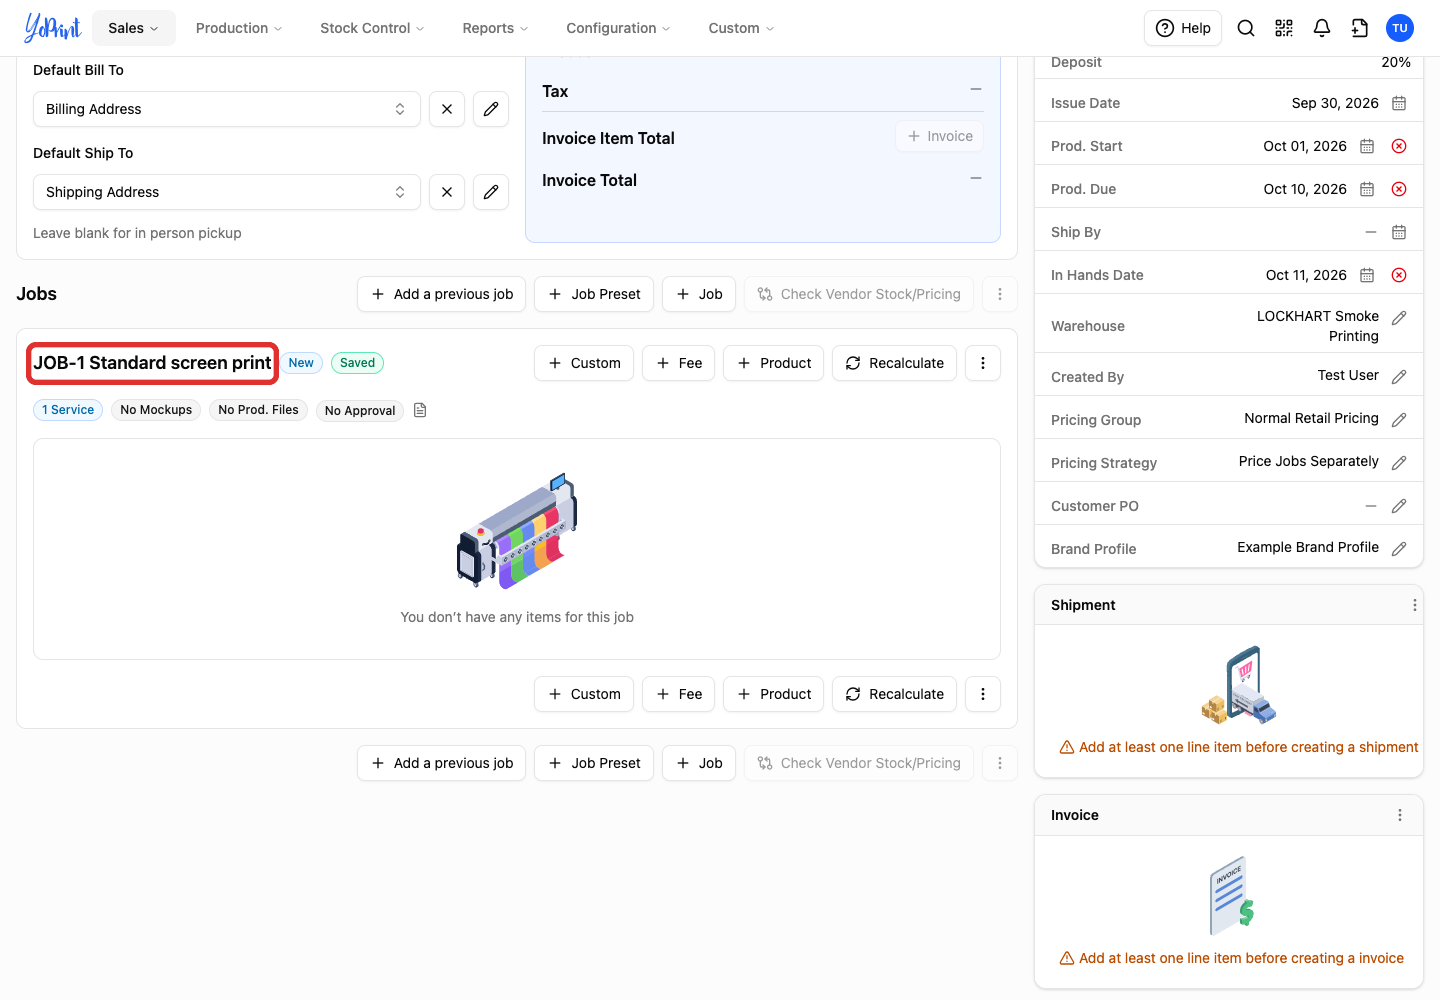Edit the Pricing Group value

pyautogui.click(x=1399, y=420)
